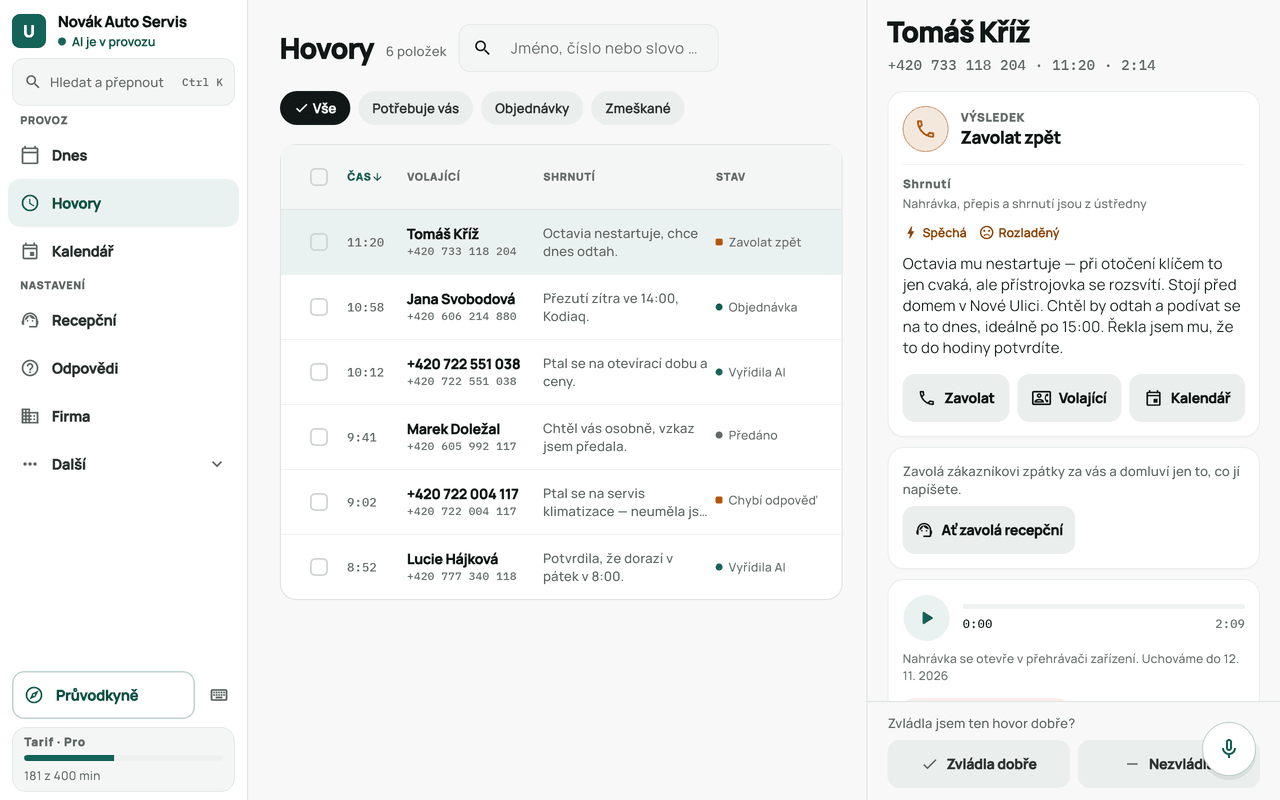Open the Odpovědi section
Image resolution: width=1280 pixels, height=800 pixels.
pos(123,368)
